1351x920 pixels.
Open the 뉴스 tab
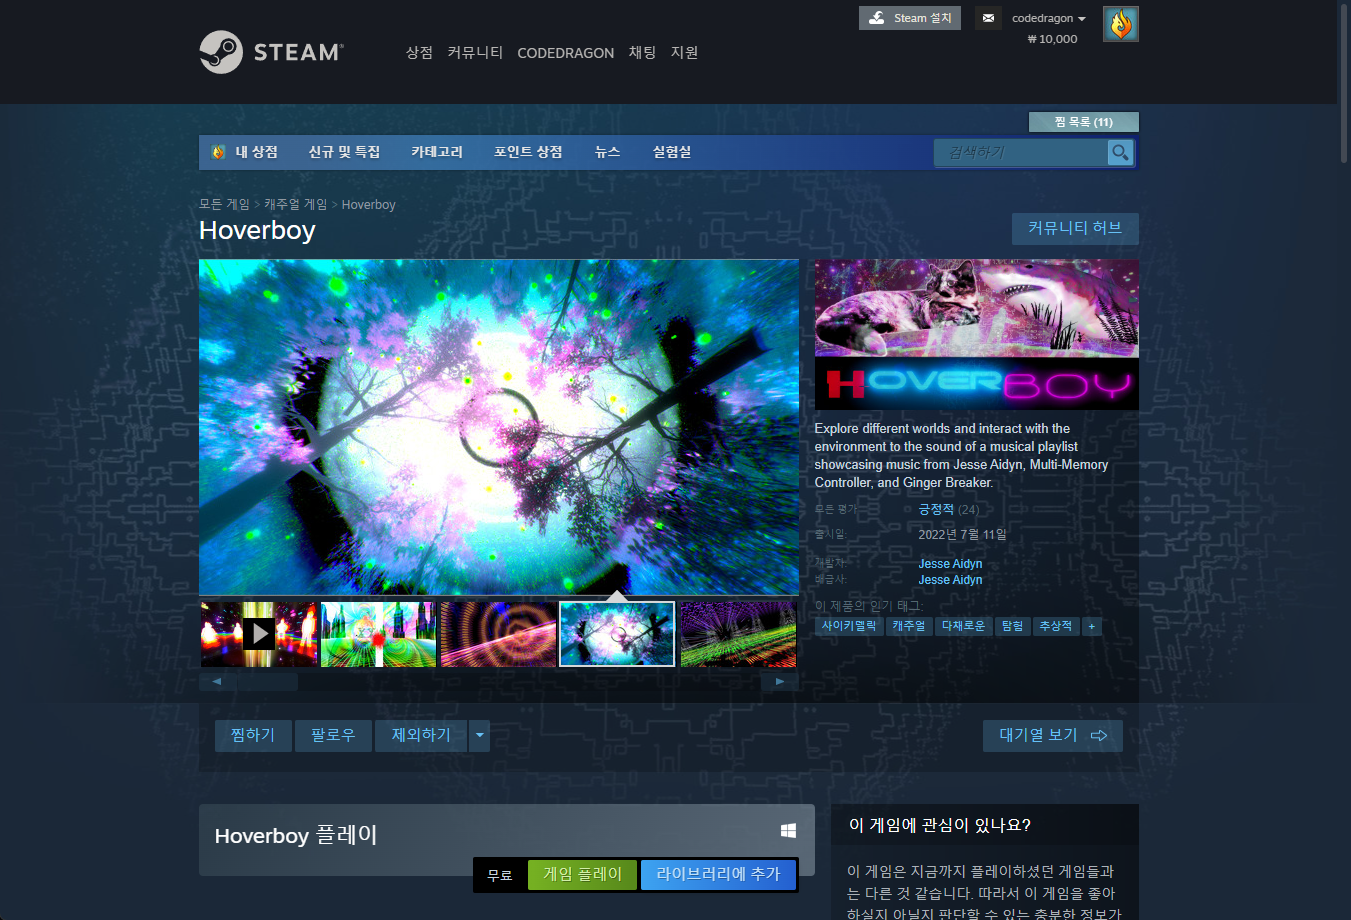coord(607,152)
